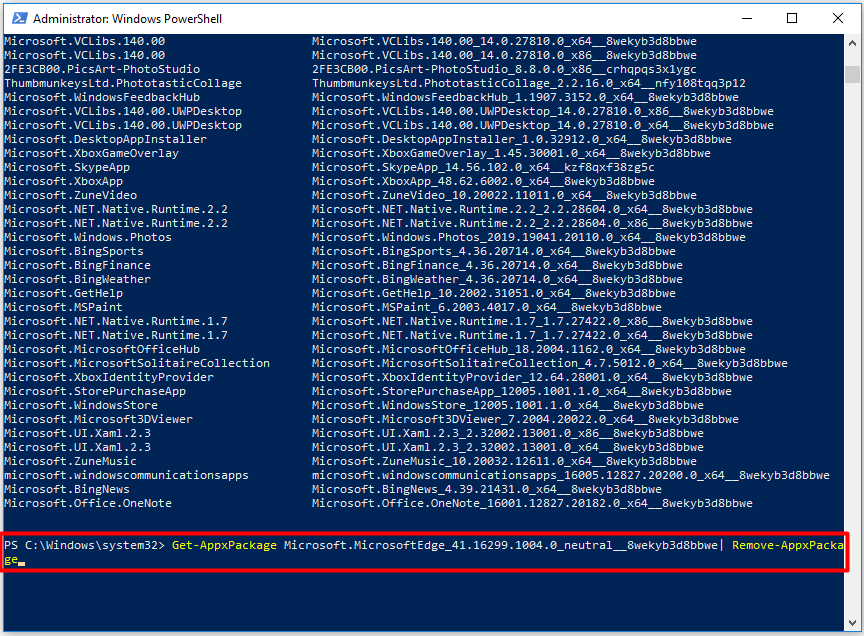The height and width of the screenshot is (636, 864).
Task: Click Microsoft.NET.Native.Runtime.2.2_2.2.28604.0_x86 full package name
Action: point(532,223)
